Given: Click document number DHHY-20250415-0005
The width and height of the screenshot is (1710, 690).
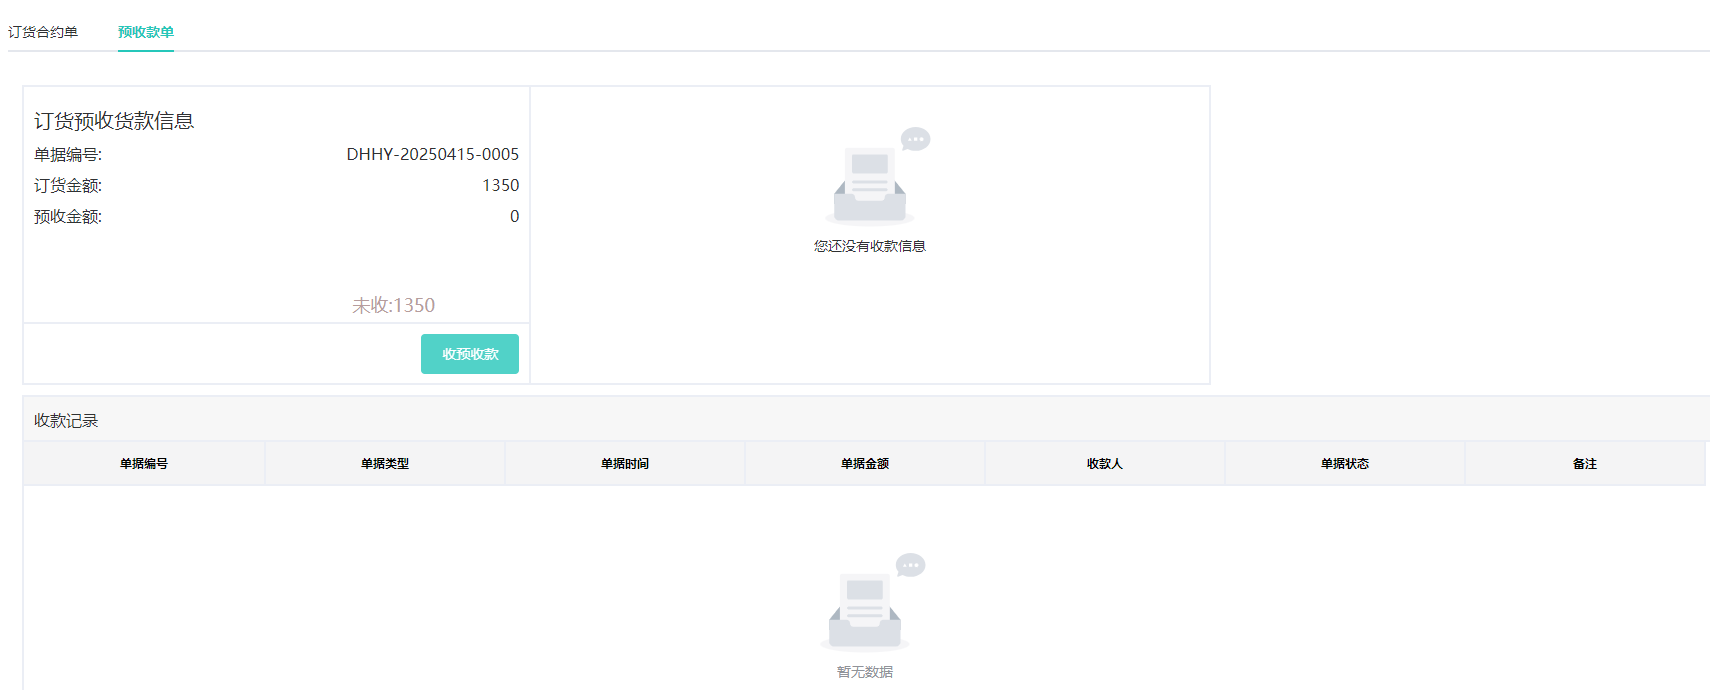Looking at the screenshot, I should pyautogui.click(x=432, y=154).
